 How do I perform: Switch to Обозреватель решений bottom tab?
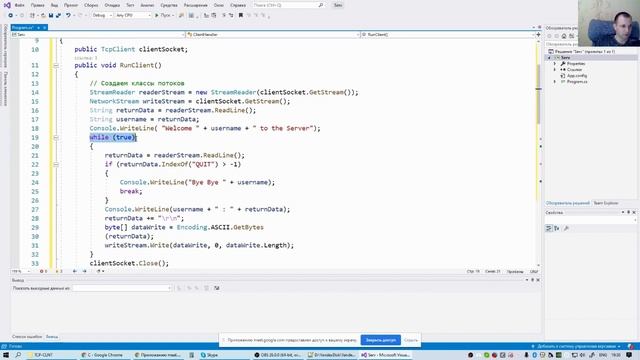(x=567, y=203)
